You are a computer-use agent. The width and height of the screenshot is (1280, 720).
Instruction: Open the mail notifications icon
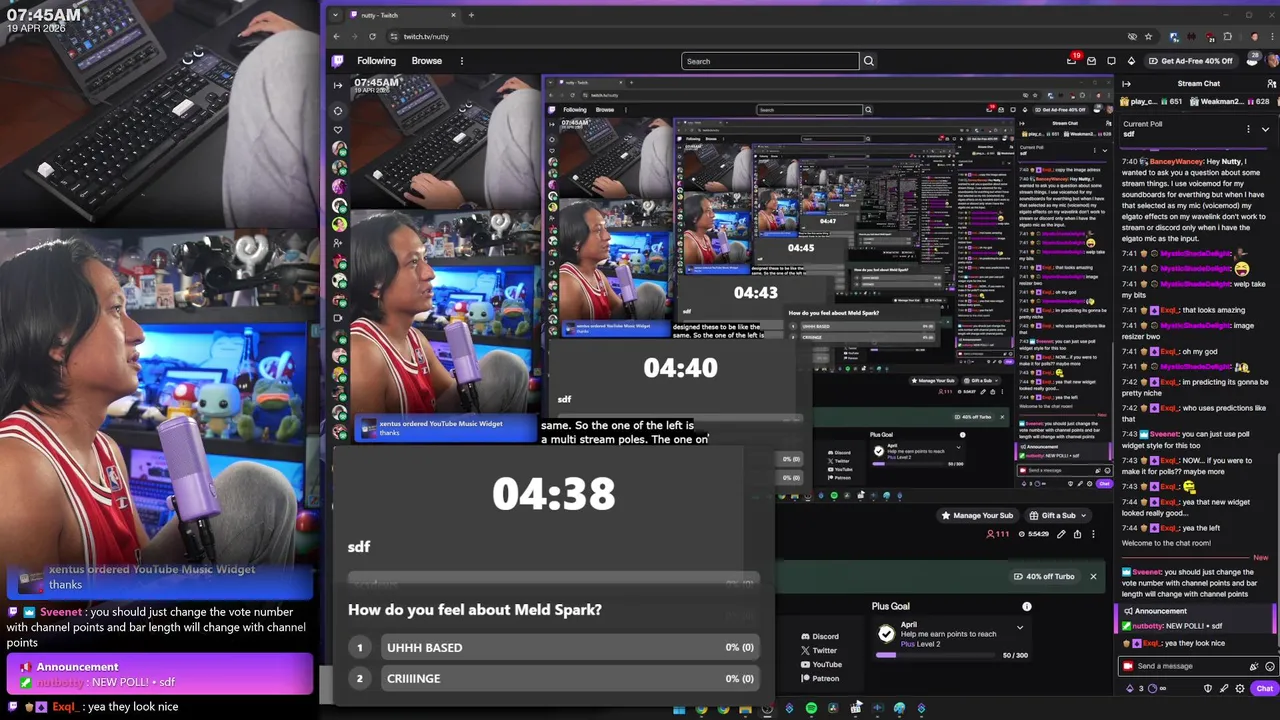coord(1091,61)
